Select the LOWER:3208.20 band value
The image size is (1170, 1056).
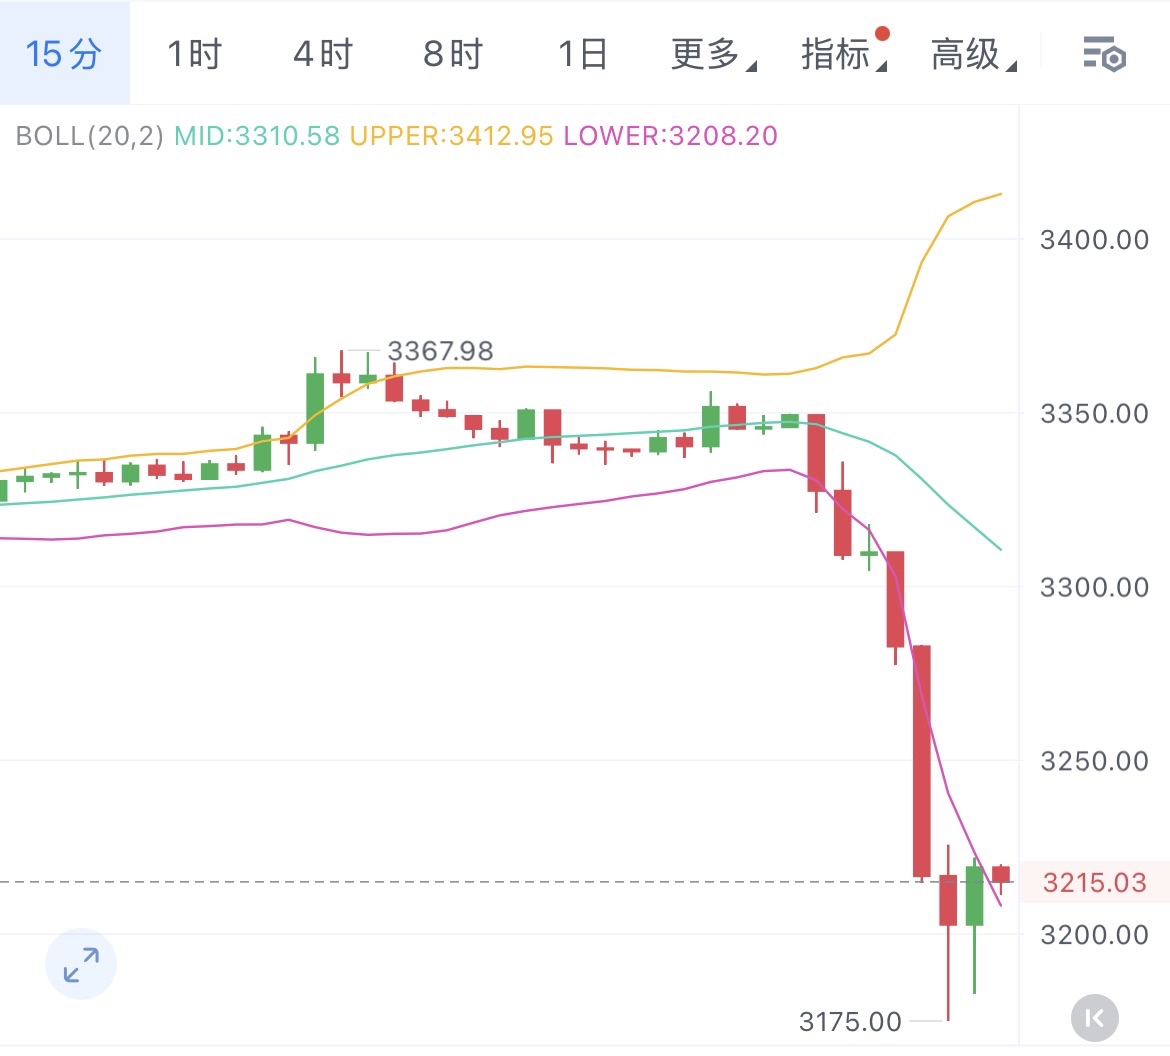pos(670,136)
